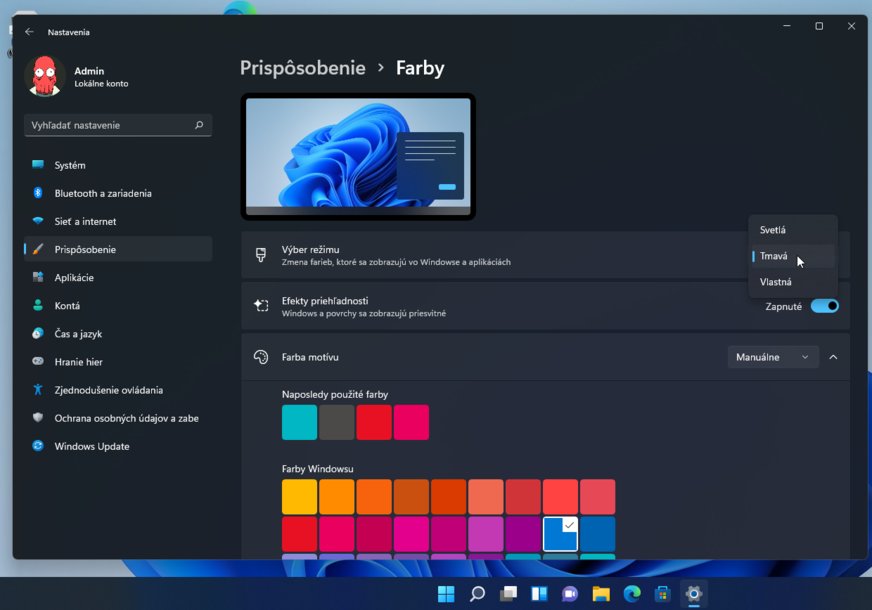Image resolution: width=872 pixels, height=610 pixels.
Task: Toggle the Efekty priehľadnosti switch
Action: (824, 306)
